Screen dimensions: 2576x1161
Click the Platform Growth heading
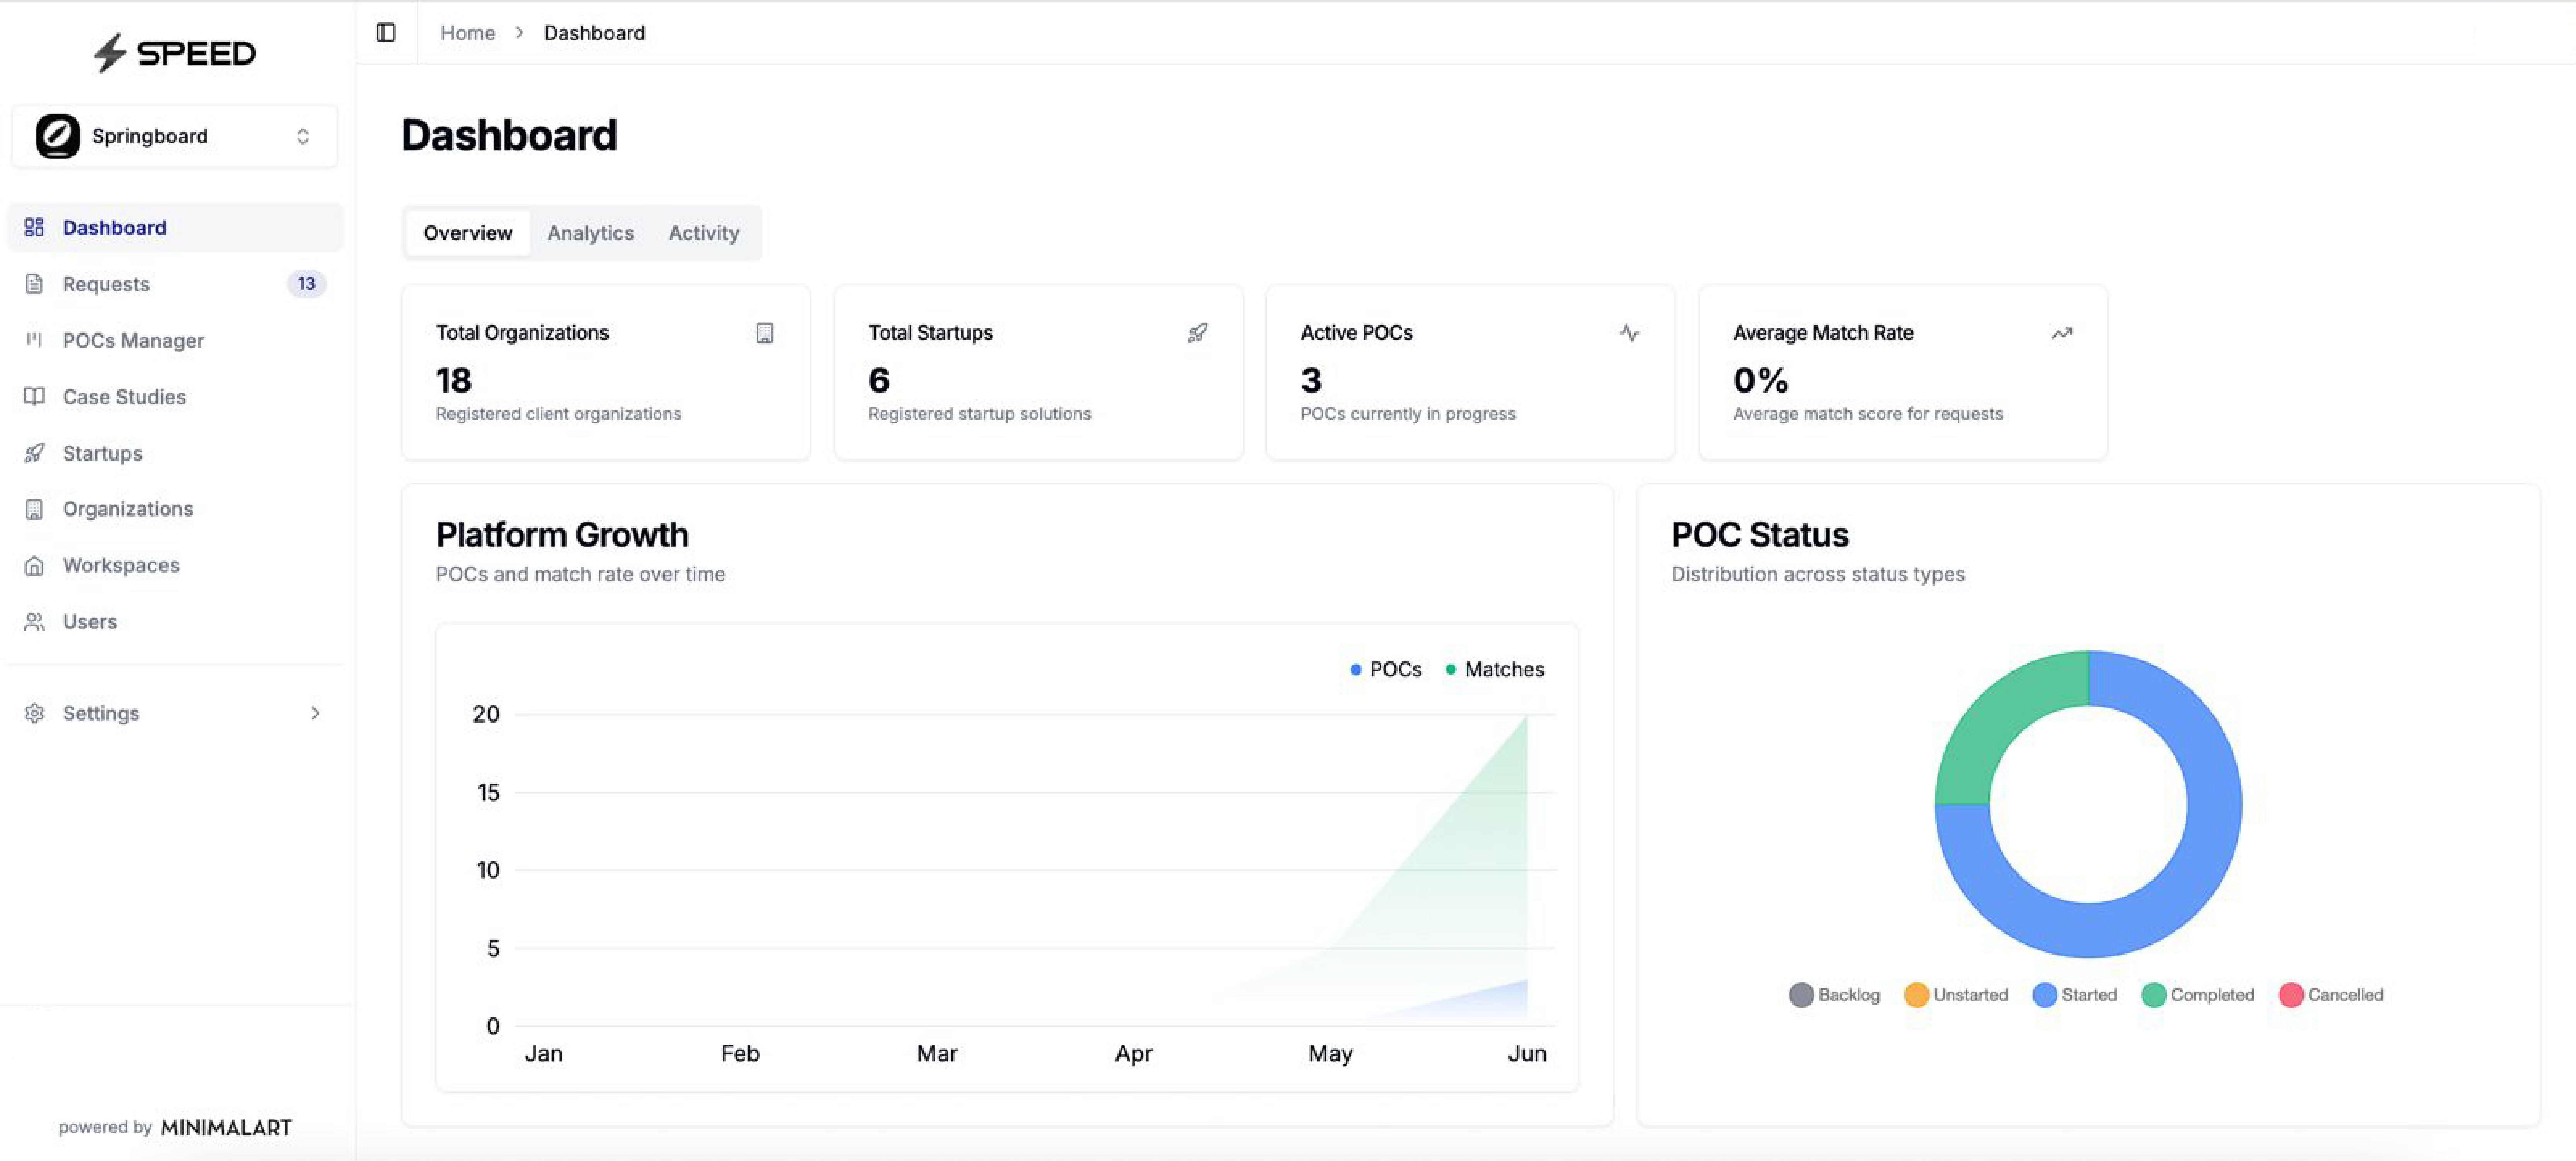(x=562, y=535)
